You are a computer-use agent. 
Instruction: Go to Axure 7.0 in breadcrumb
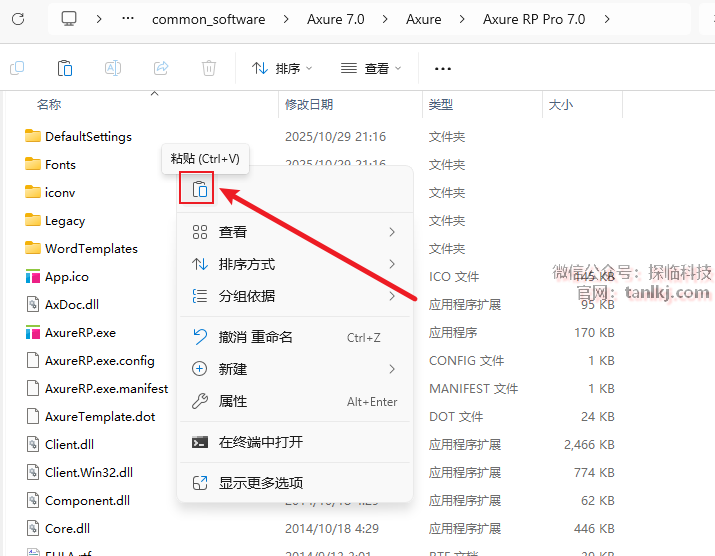pos(336,19)
